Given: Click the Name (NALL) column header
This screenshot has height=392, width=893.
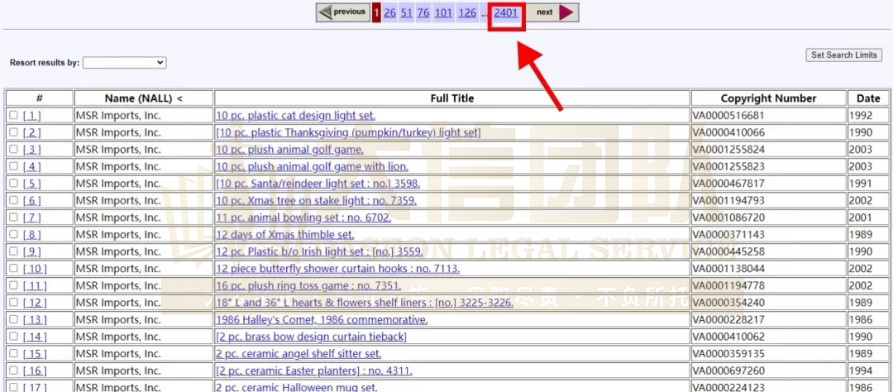Looking at the screenshot, I should (144, 99).
